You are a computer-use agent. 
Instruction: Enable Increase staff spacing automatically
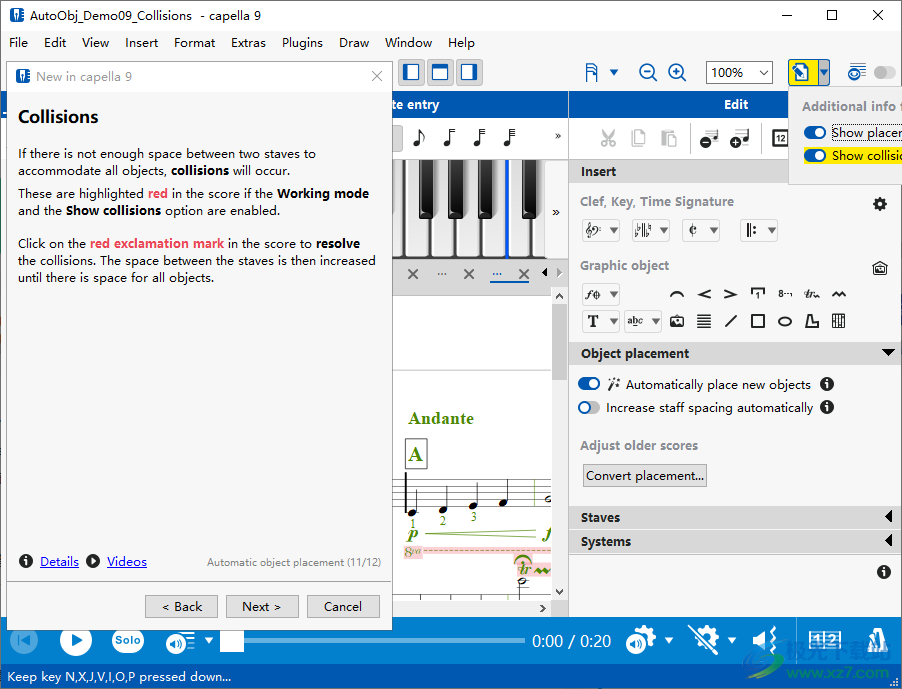pyautogui.click(x=590, y=408)
